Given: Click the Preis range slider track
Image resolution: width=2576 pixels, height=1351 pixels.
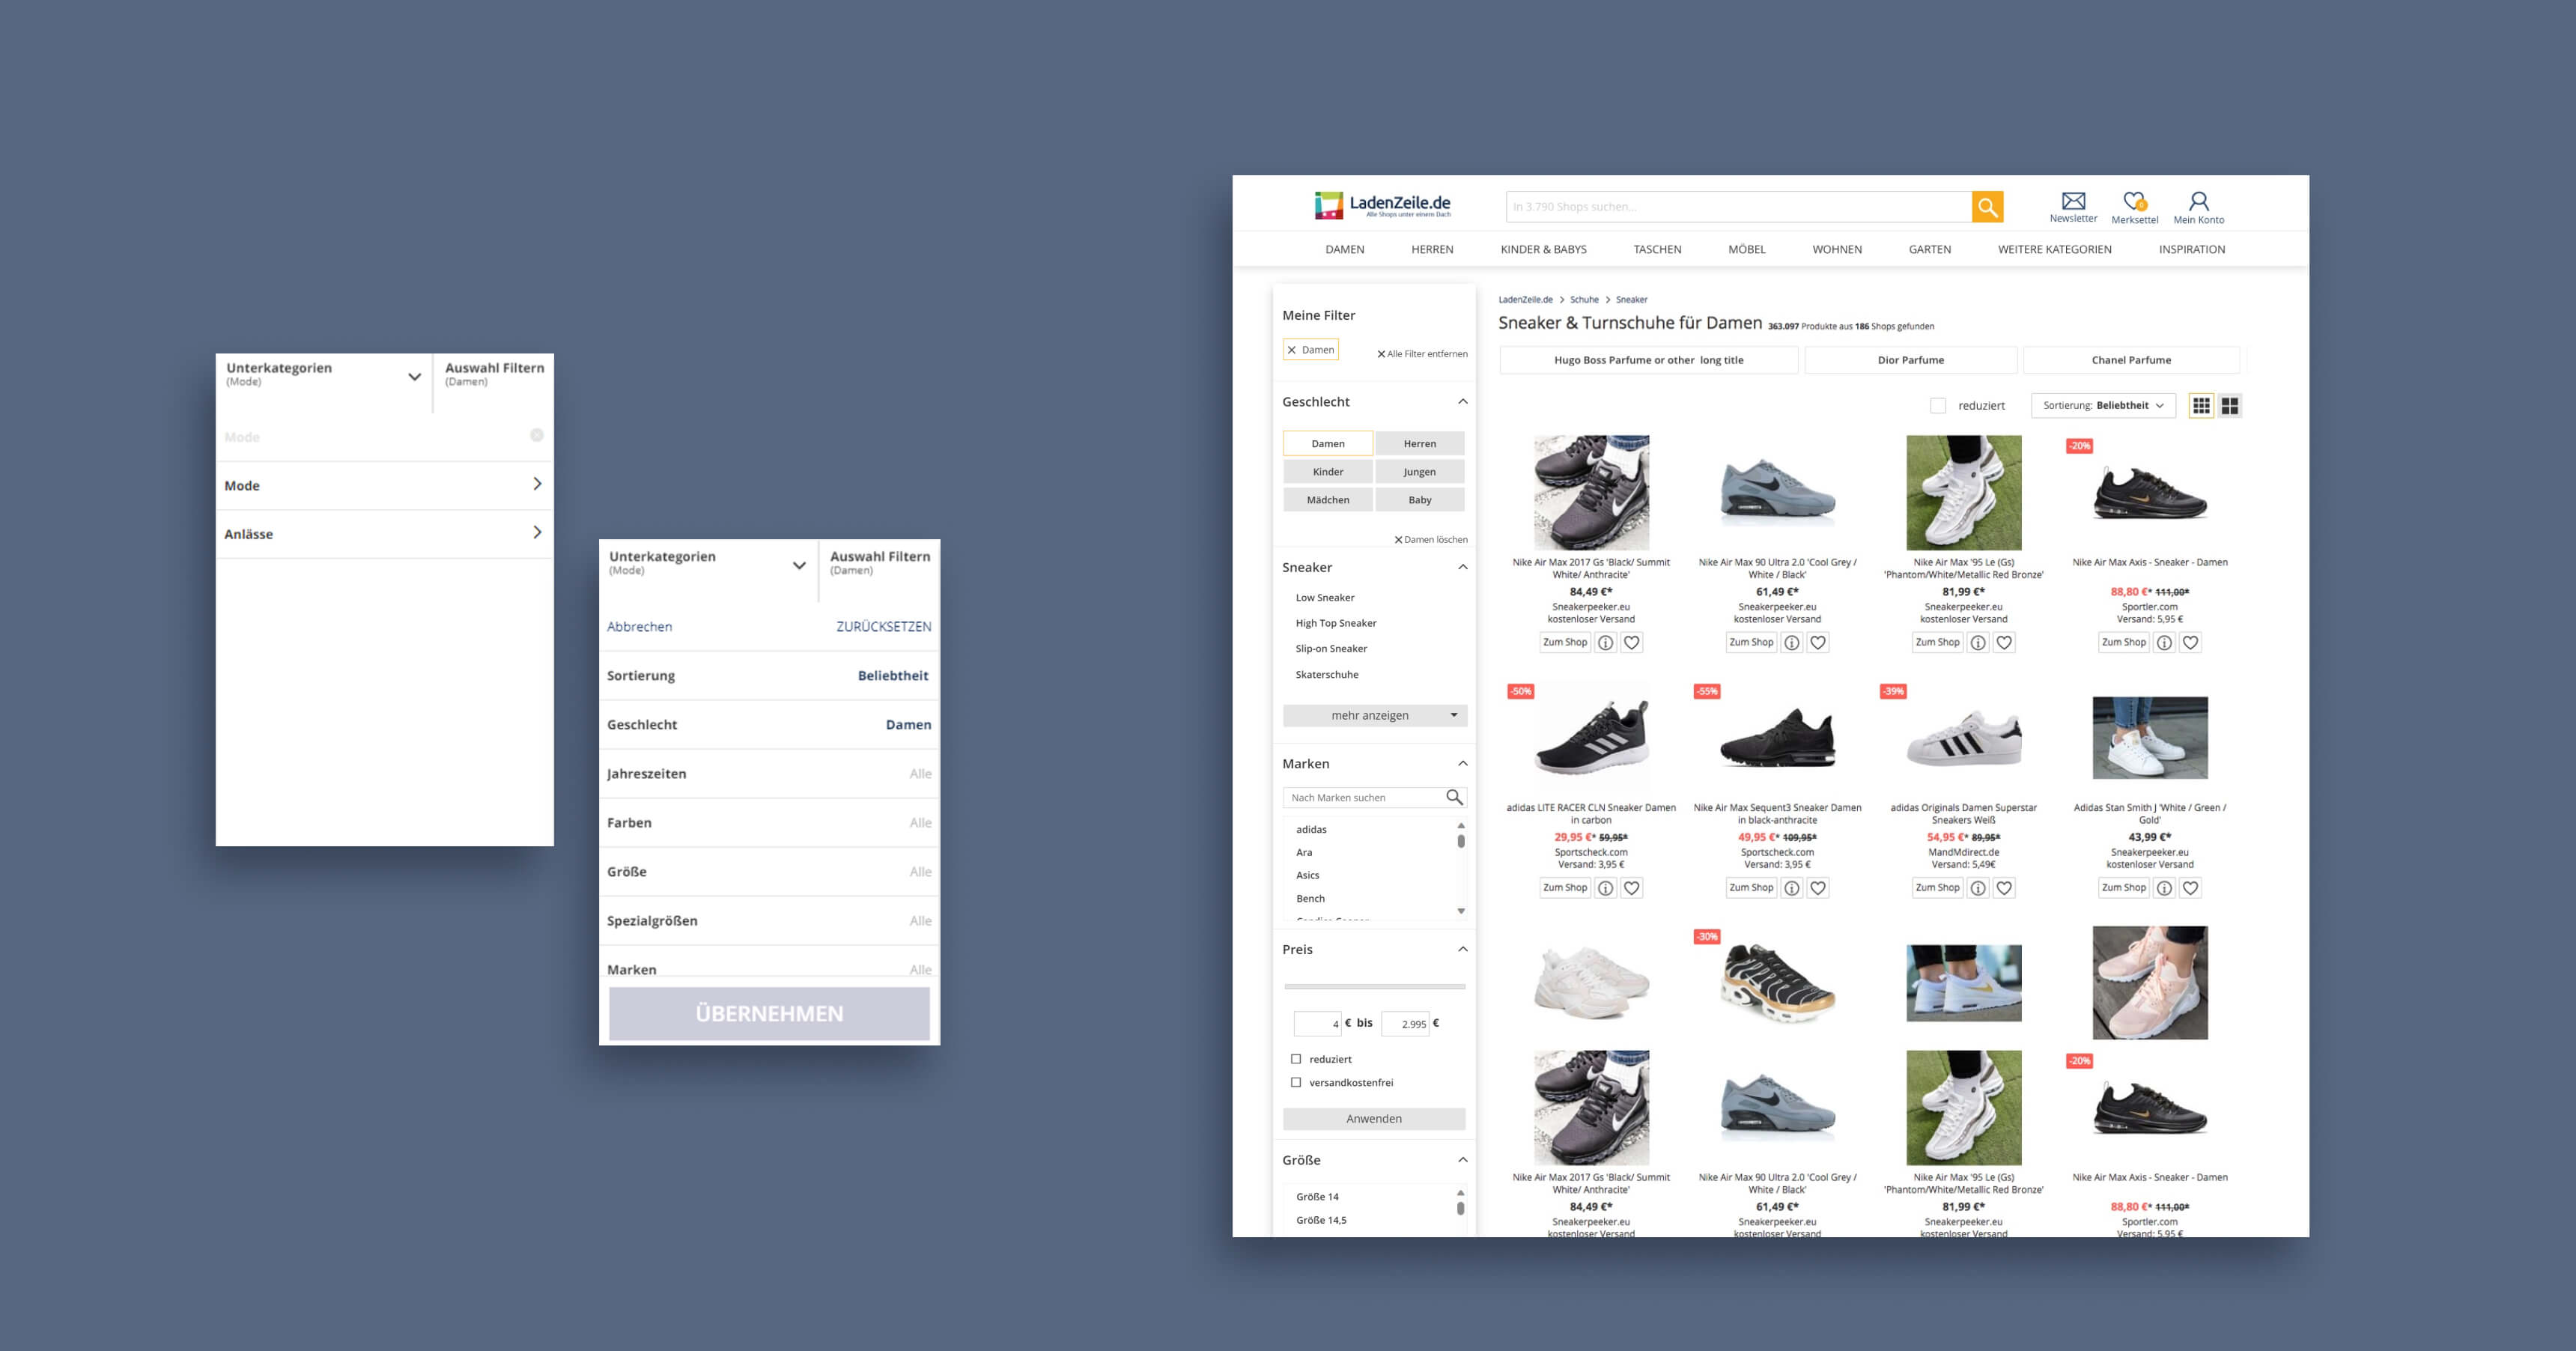Looking at the screenshot, I should coord(1374,987).
